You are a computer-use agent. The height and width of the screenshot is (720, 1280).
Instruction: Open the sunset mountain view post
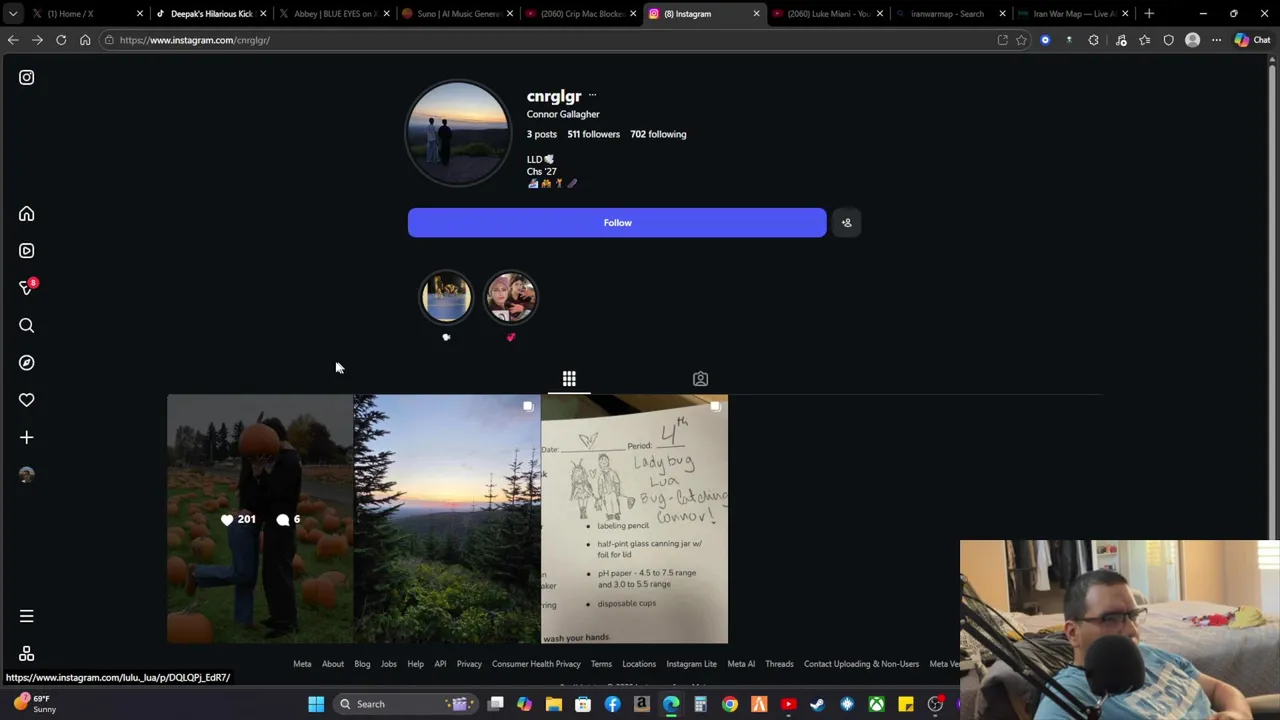[x=447, y=519]
